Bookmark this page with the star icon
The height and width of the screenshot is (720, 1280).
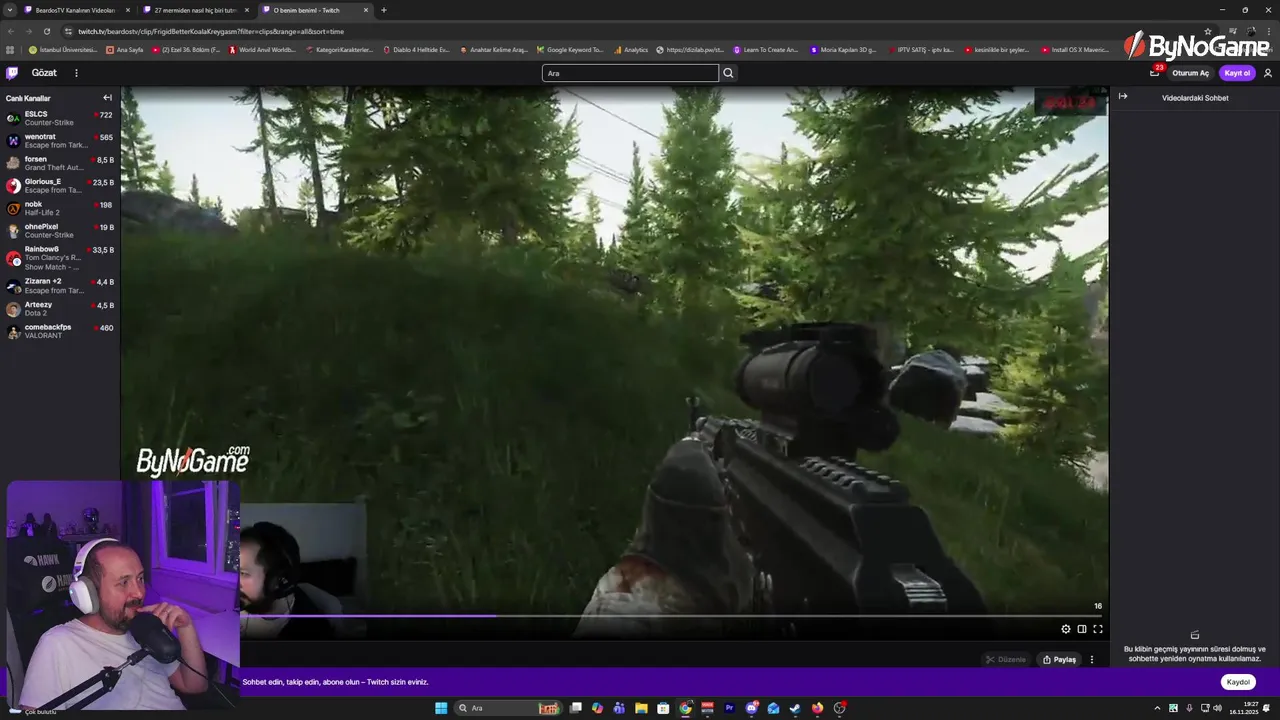tap(1208, 31)
